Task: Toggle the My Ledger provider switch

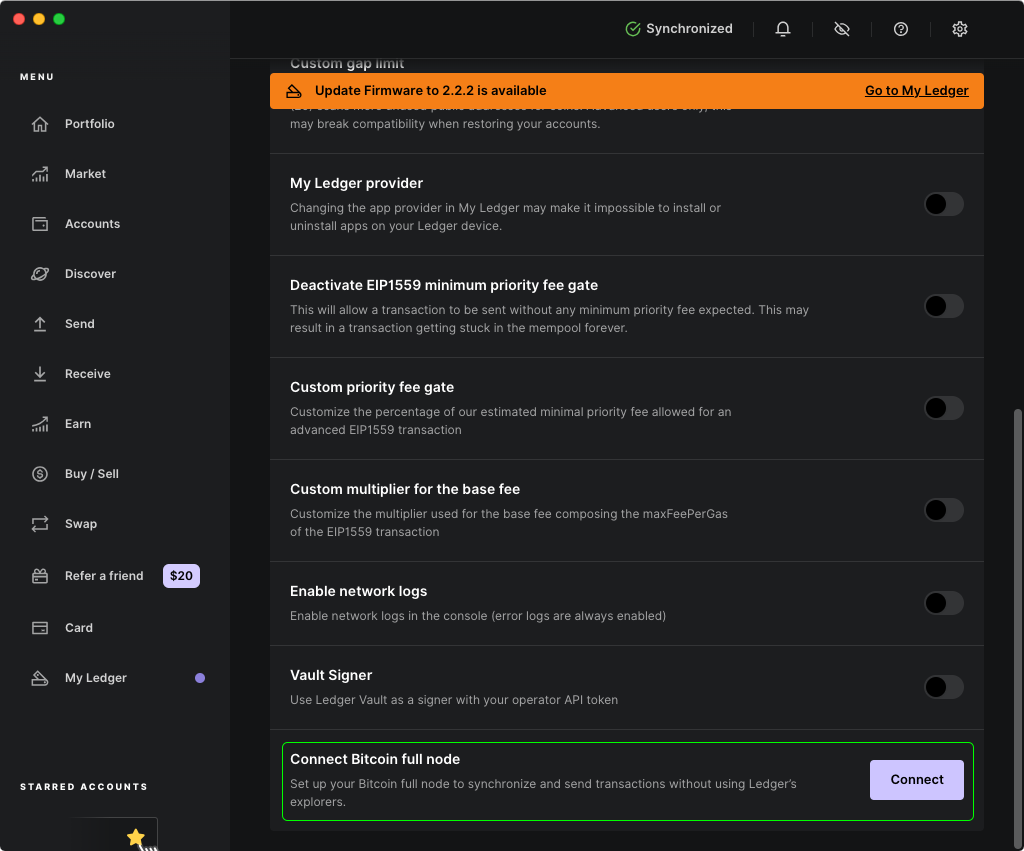Action: coord(944,204)
